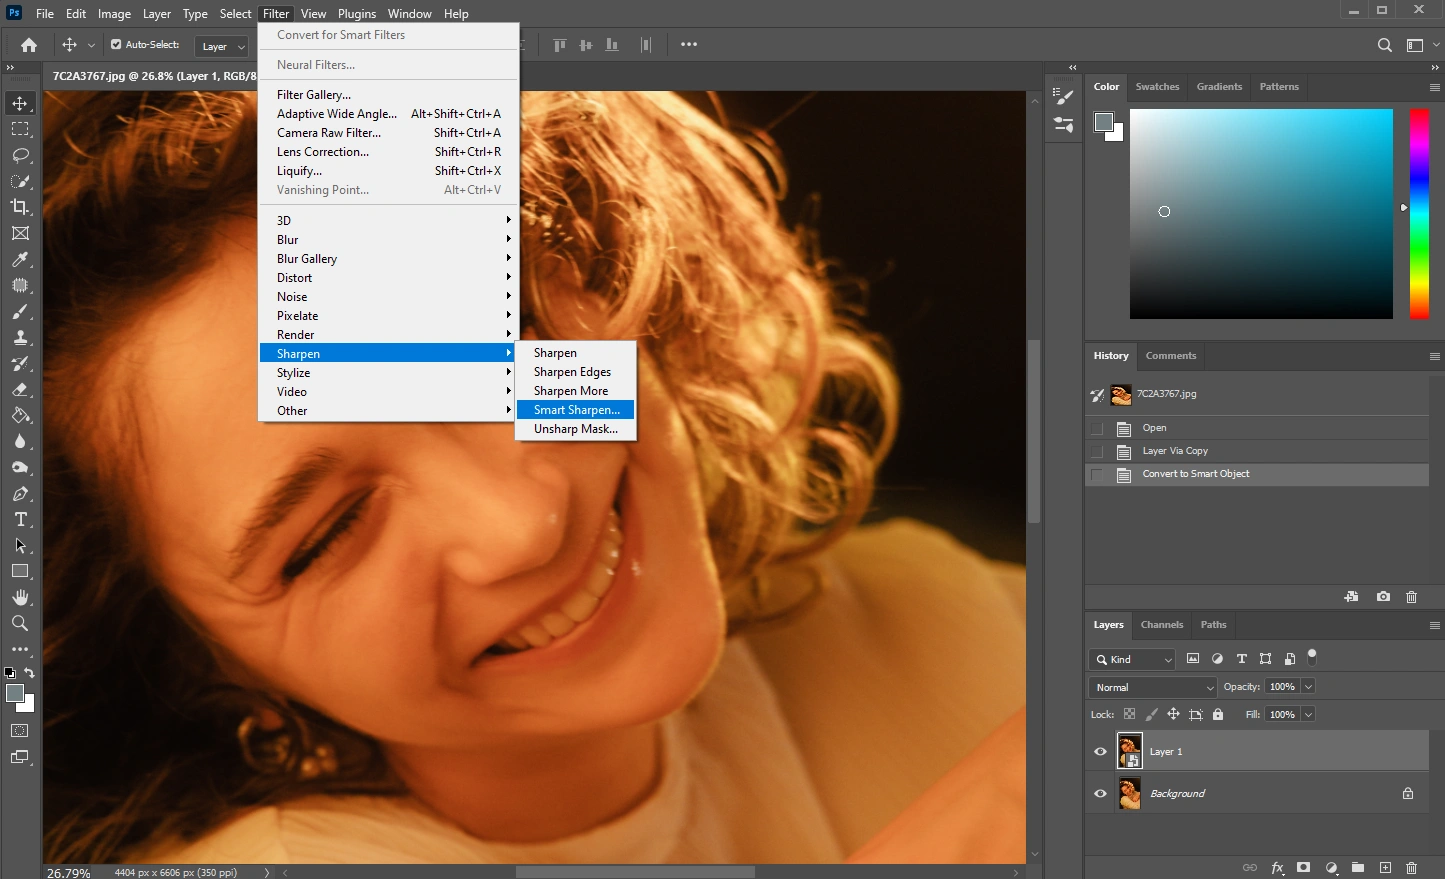Select the Horizontal Type tool

tap(20, 519)
